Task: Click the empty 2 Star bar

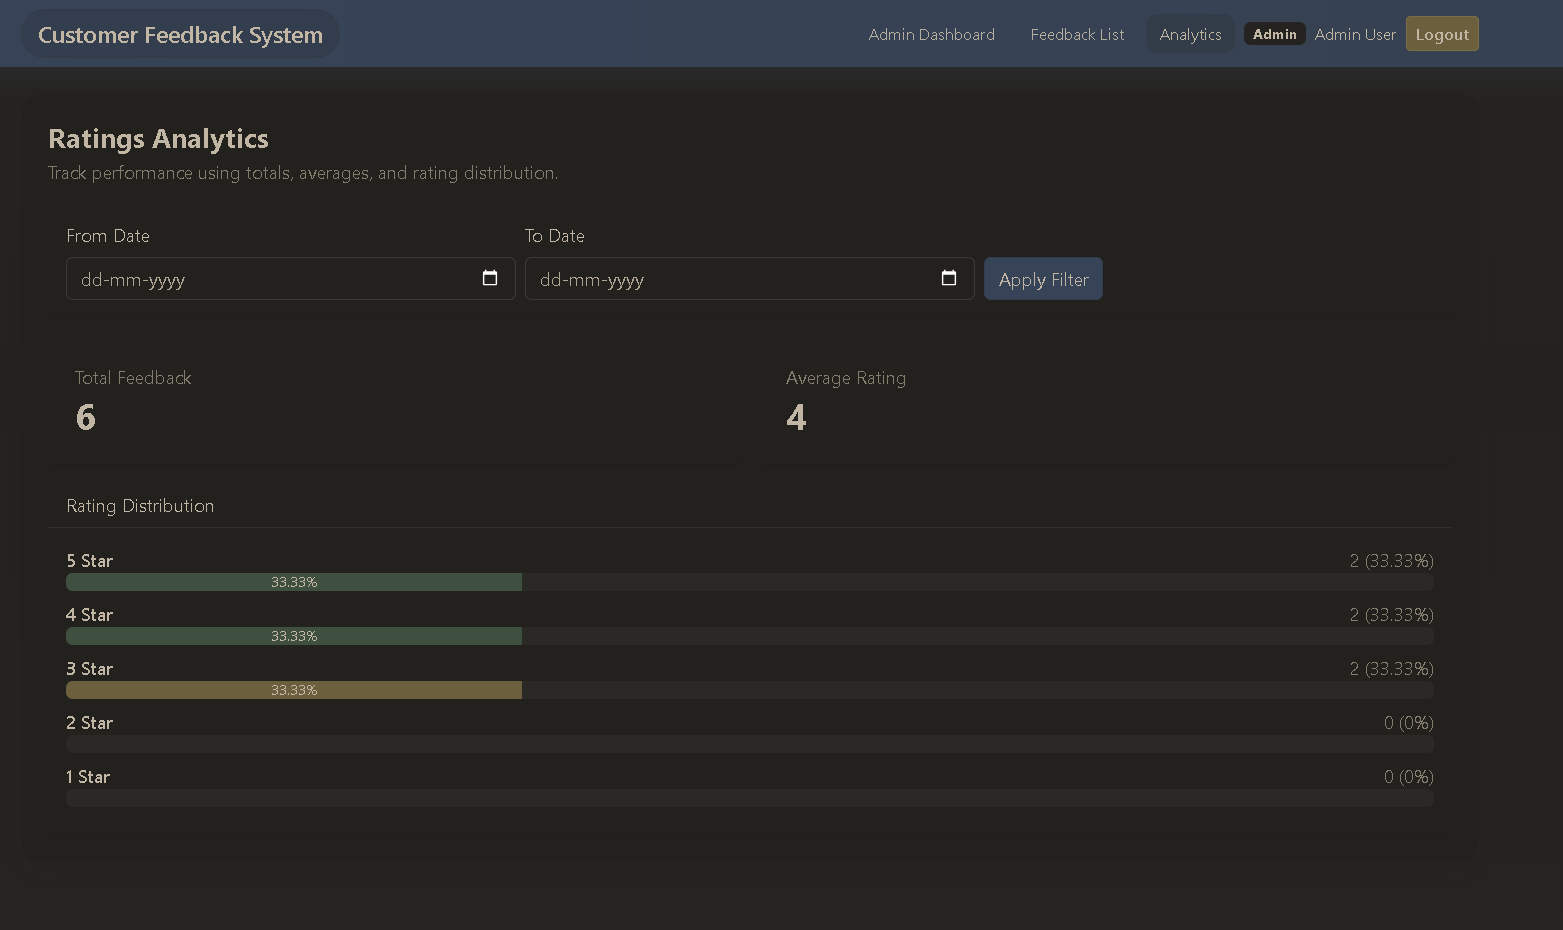Action: click(x=749, y=744)
